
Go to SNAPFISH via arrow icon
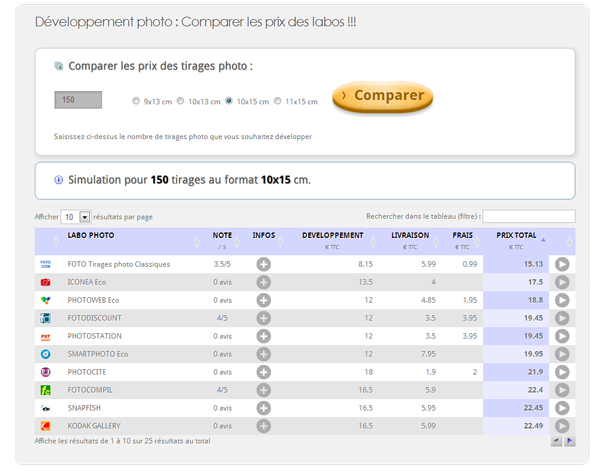click(562, 408)
